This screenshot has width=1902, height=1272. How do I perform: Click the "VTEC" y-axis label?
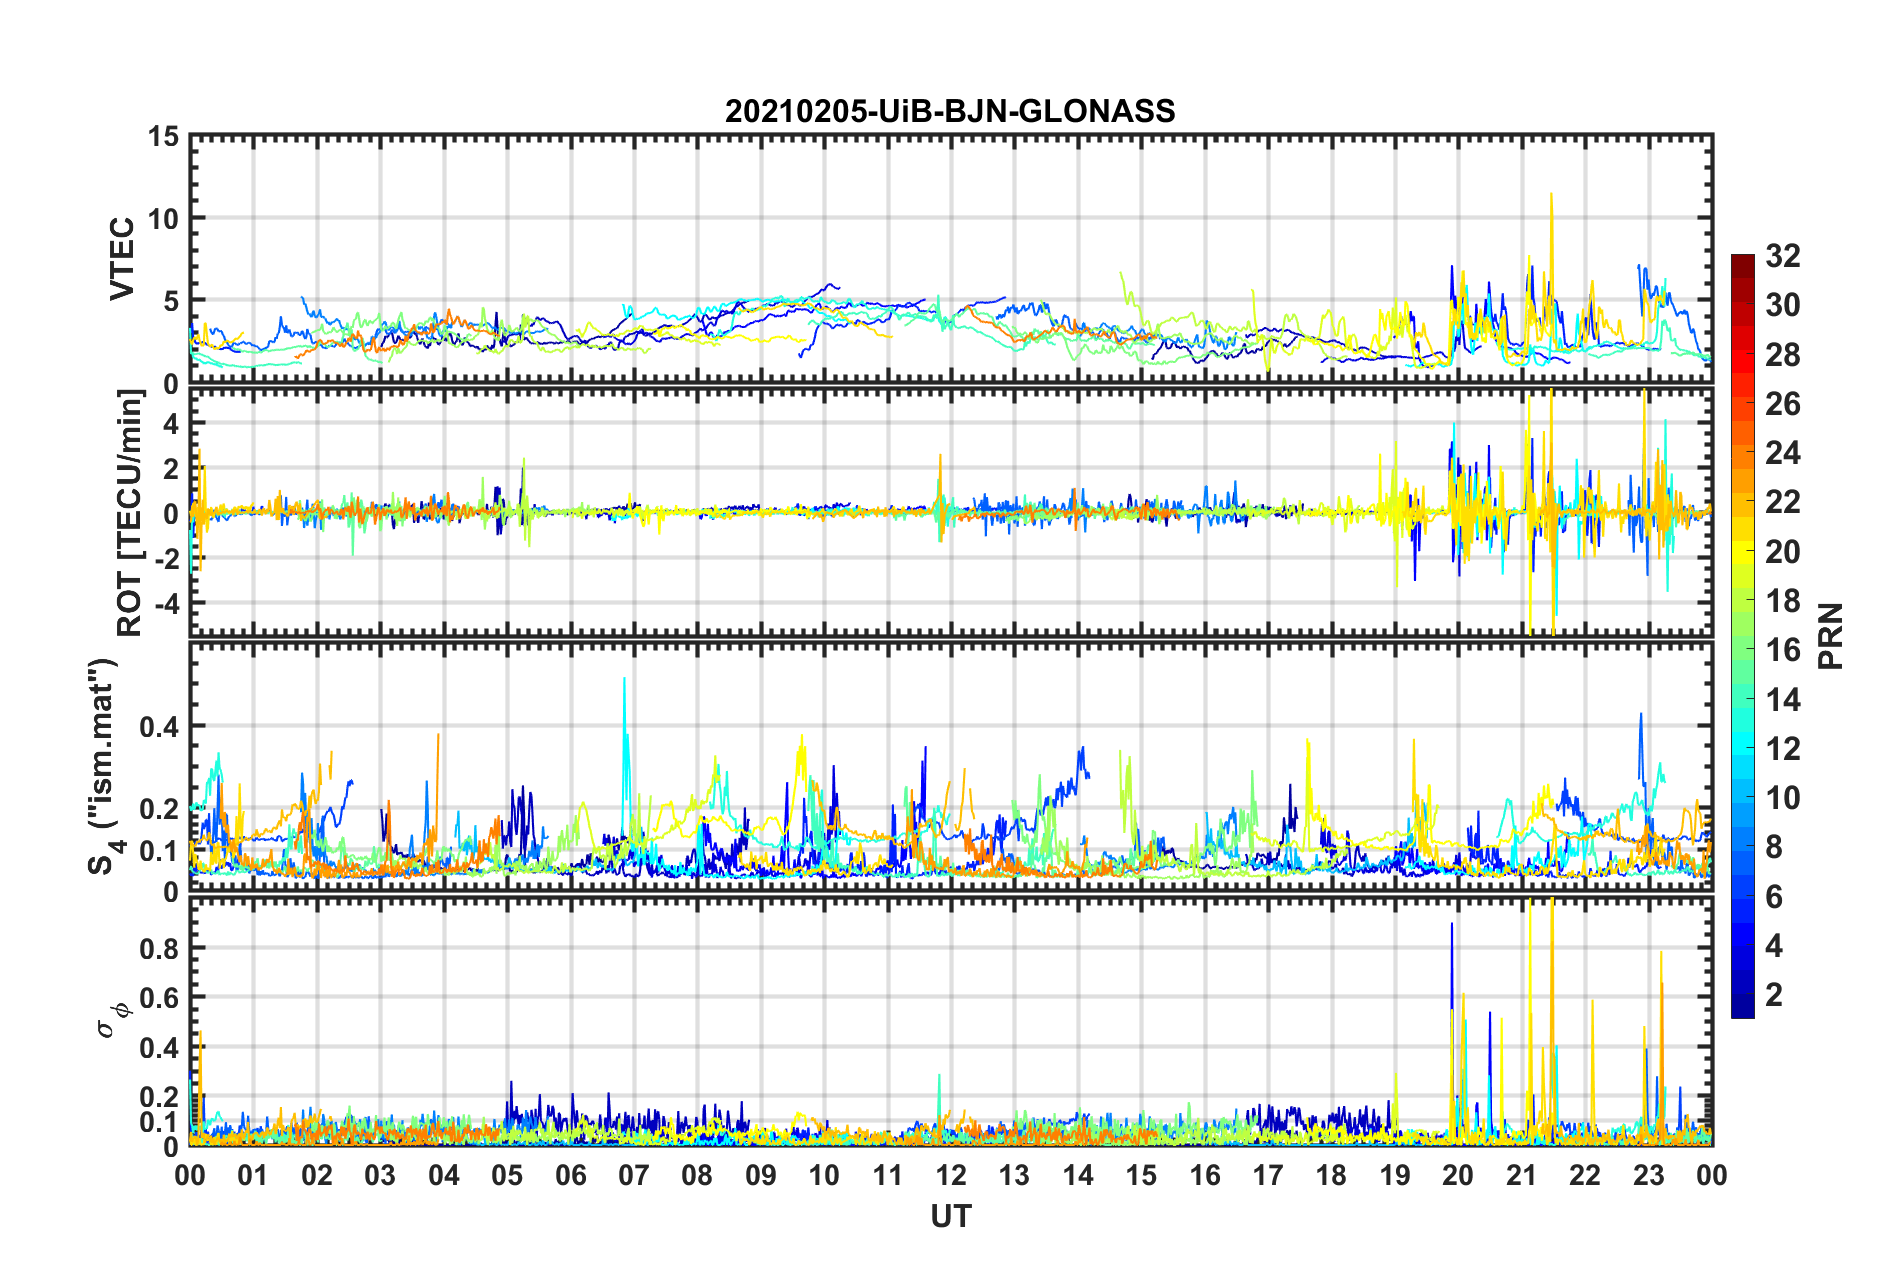click(x=122, y=259)
